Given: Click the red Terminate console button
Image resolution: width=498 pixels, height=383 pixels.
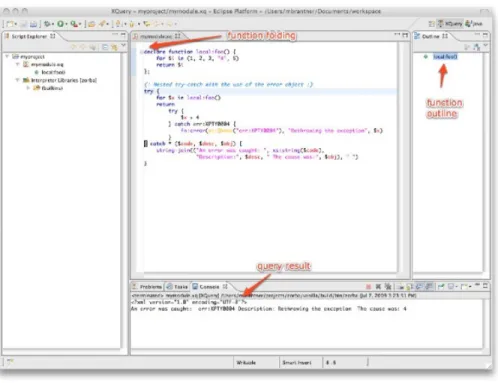Looking at the screenshot, I should 368,286.
